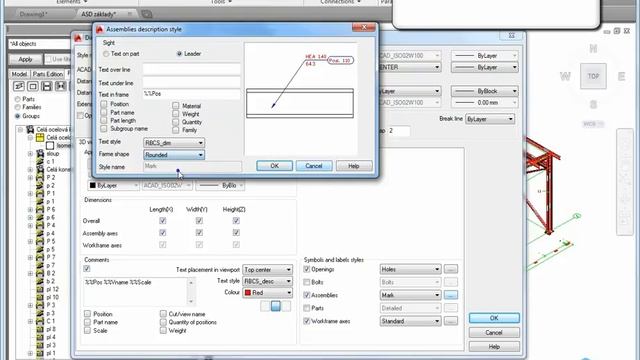Switch to the Drawing1 document tab
Image resolution: width=640 pixels, height=360 pixels.
tap(34, 14)
